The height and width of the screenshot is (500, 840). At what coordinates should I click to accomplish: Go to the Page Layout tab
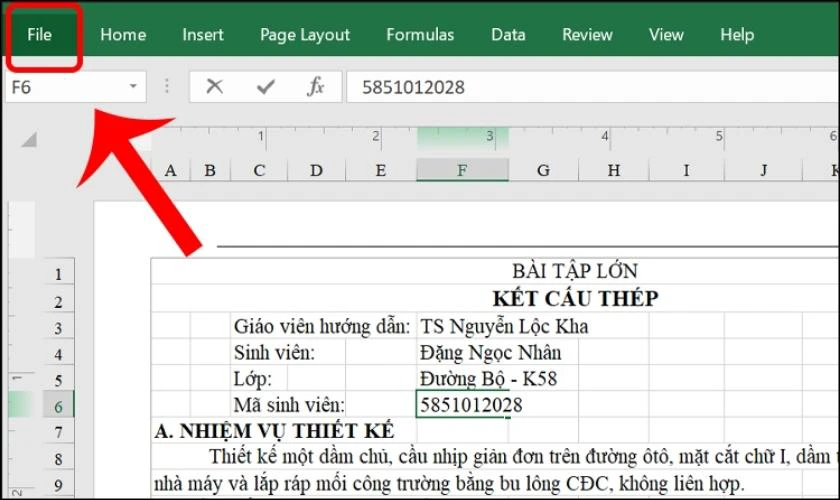point(305,35)
